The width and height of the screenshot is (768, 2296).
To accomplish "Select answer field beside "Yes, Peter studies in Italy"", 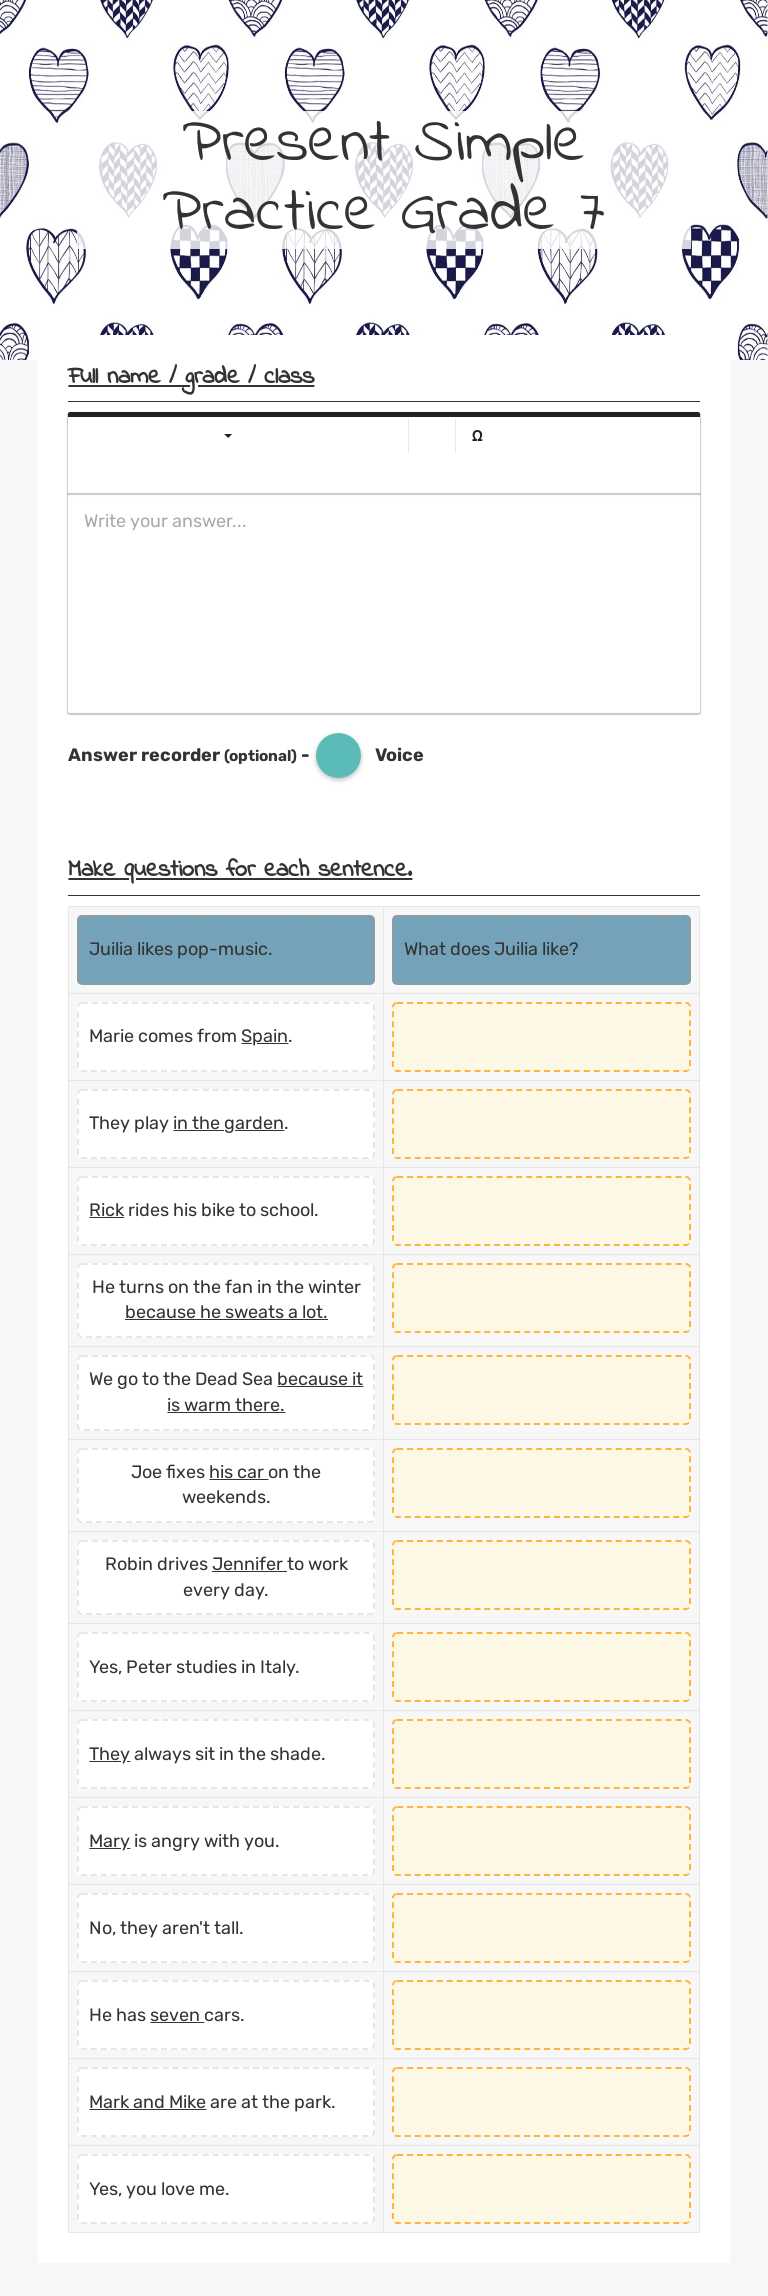I will [541, 1666].
